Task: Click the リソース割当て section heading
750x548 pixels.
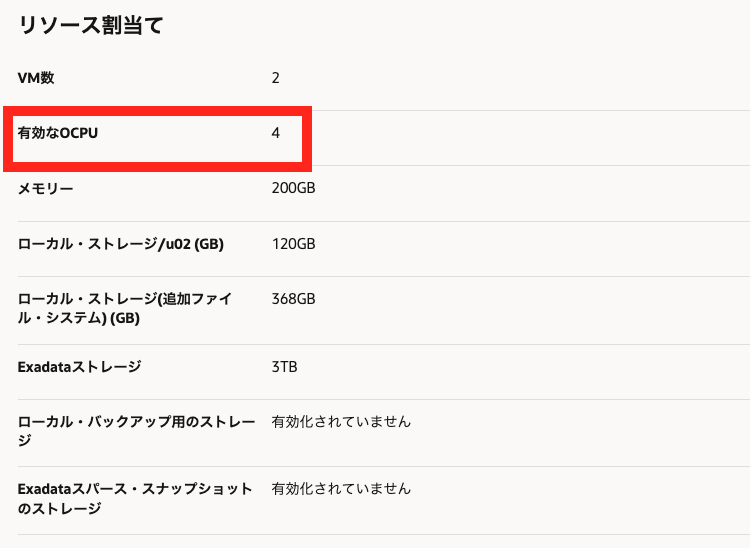Action: pos(90,26)
